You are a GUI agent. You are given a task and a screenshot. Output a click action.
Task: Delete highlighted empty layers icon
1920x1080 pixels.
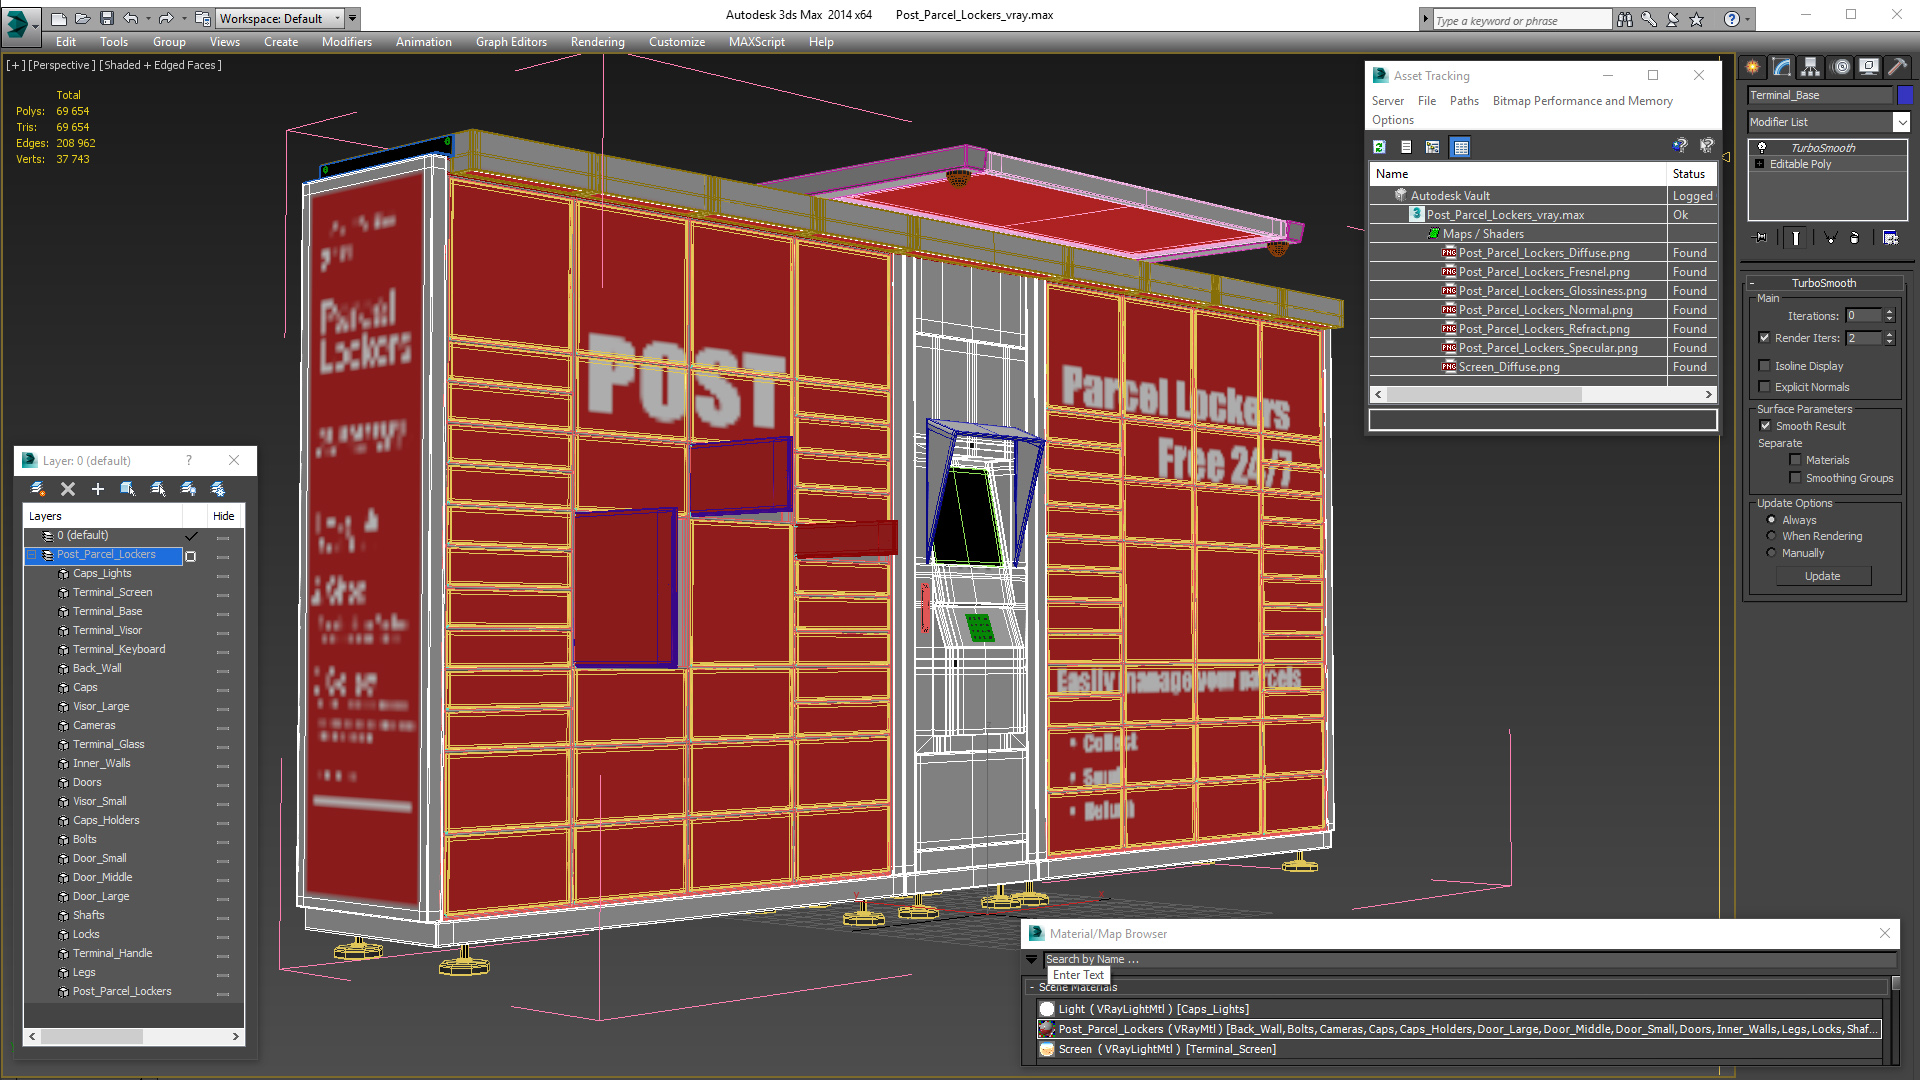[x=68, y=489]
